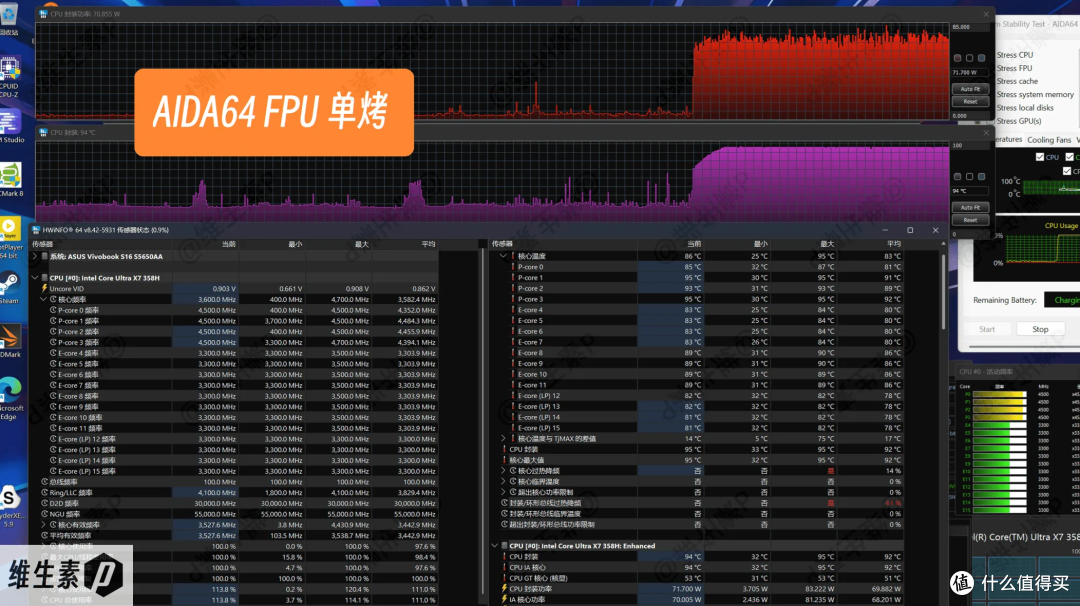
Task: Click the chip icon beside CPU [#0] Enhanced
Action: pyautogui.click(x=504, y=545)
